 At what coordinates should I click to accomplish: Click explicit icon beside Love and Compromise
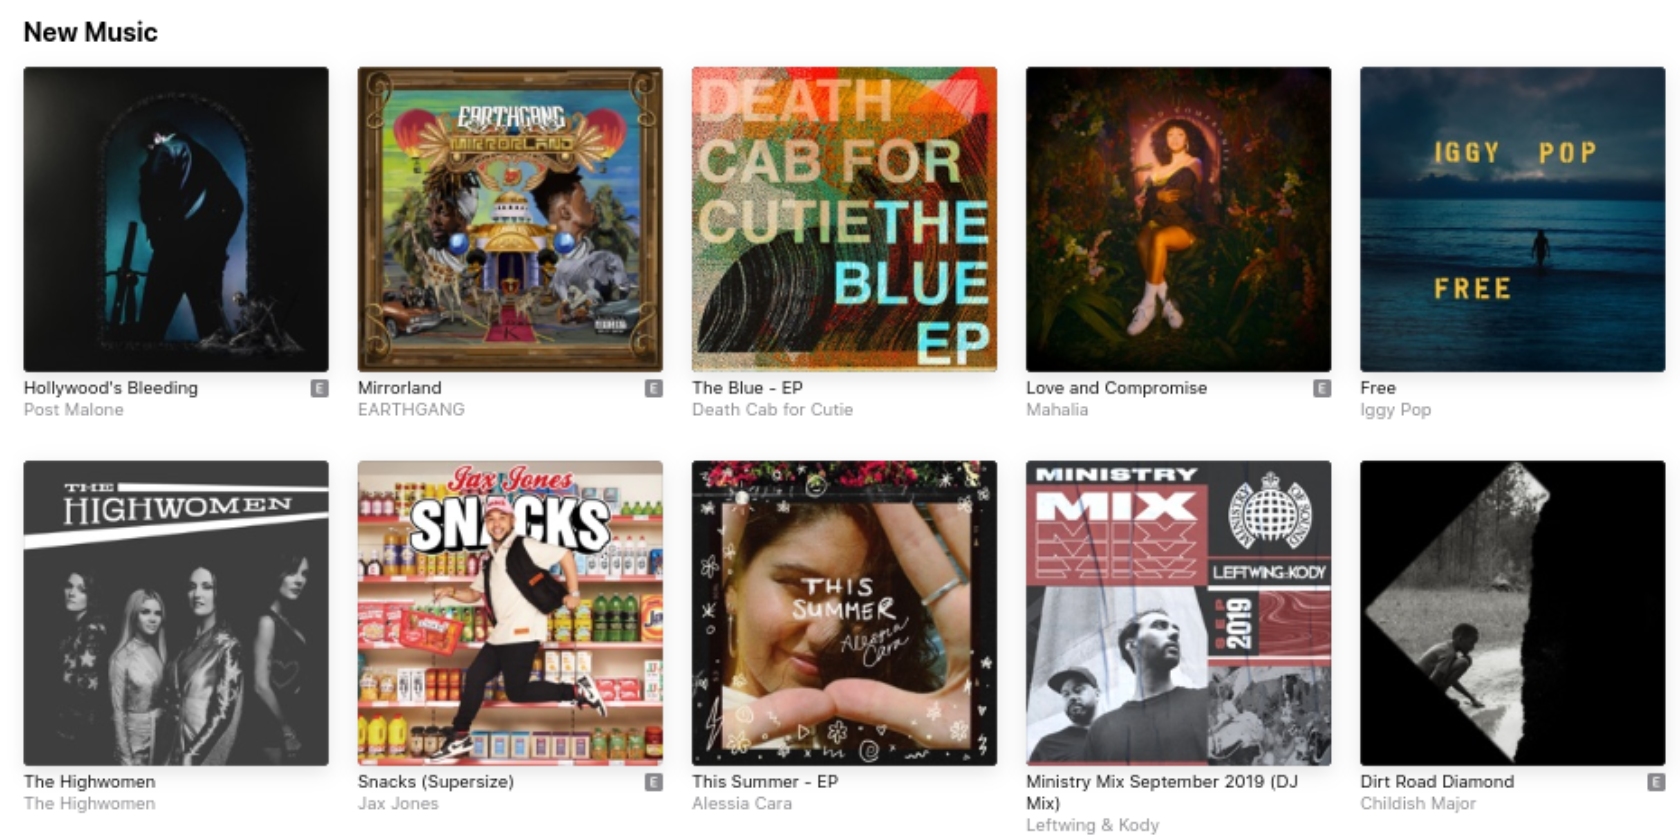click(1322, 388)
